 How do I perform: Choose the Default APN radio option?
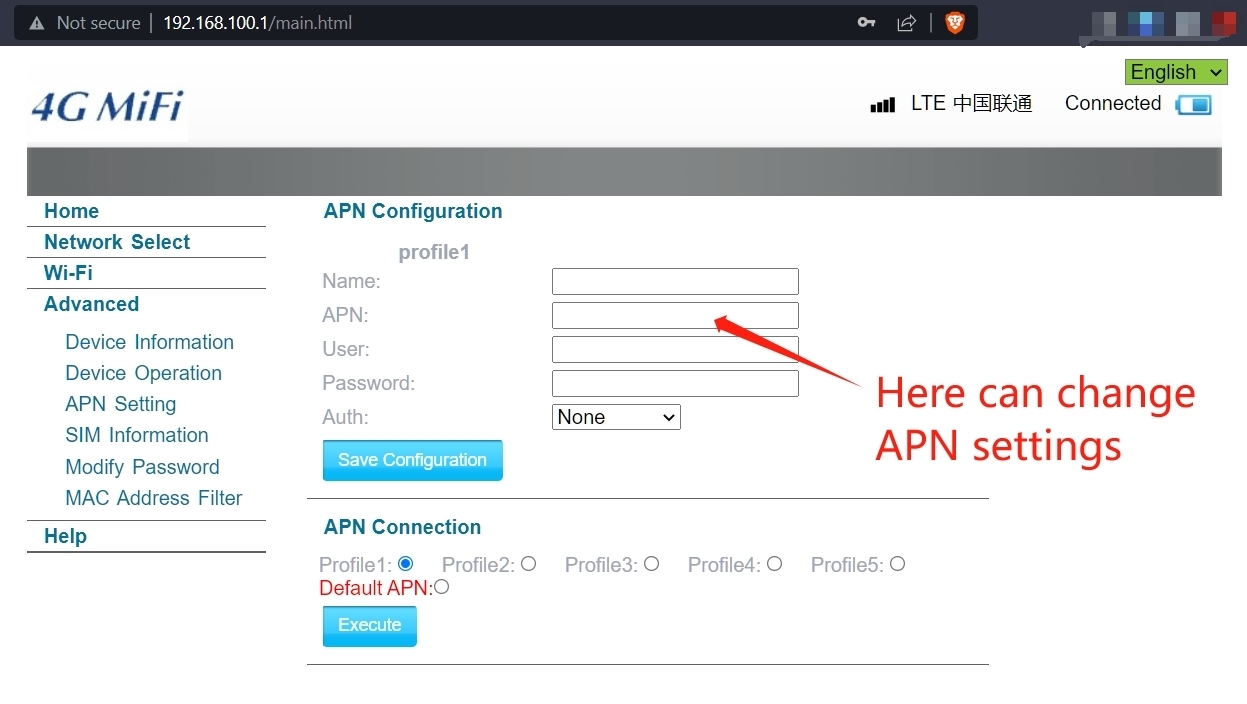click(x=441, y=587)
